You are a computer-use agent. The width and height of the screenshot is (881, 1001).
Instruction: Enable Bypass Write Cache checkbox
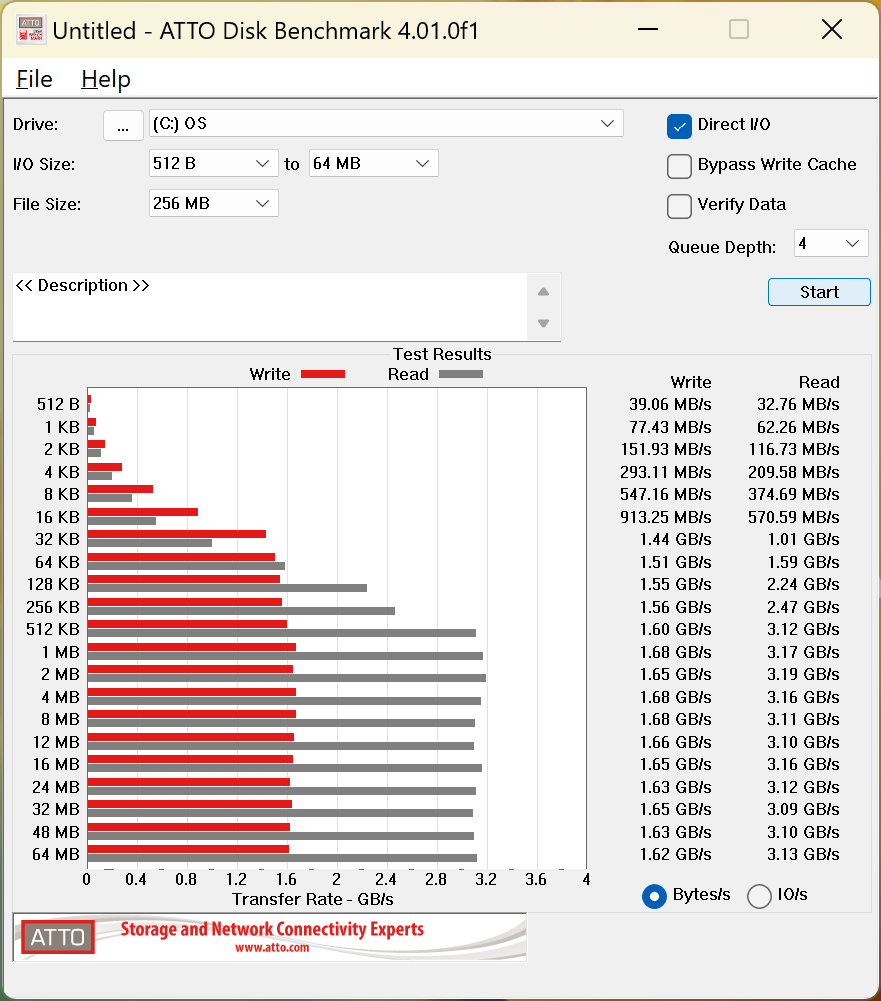pyautogui.click(x=679, y=166)
